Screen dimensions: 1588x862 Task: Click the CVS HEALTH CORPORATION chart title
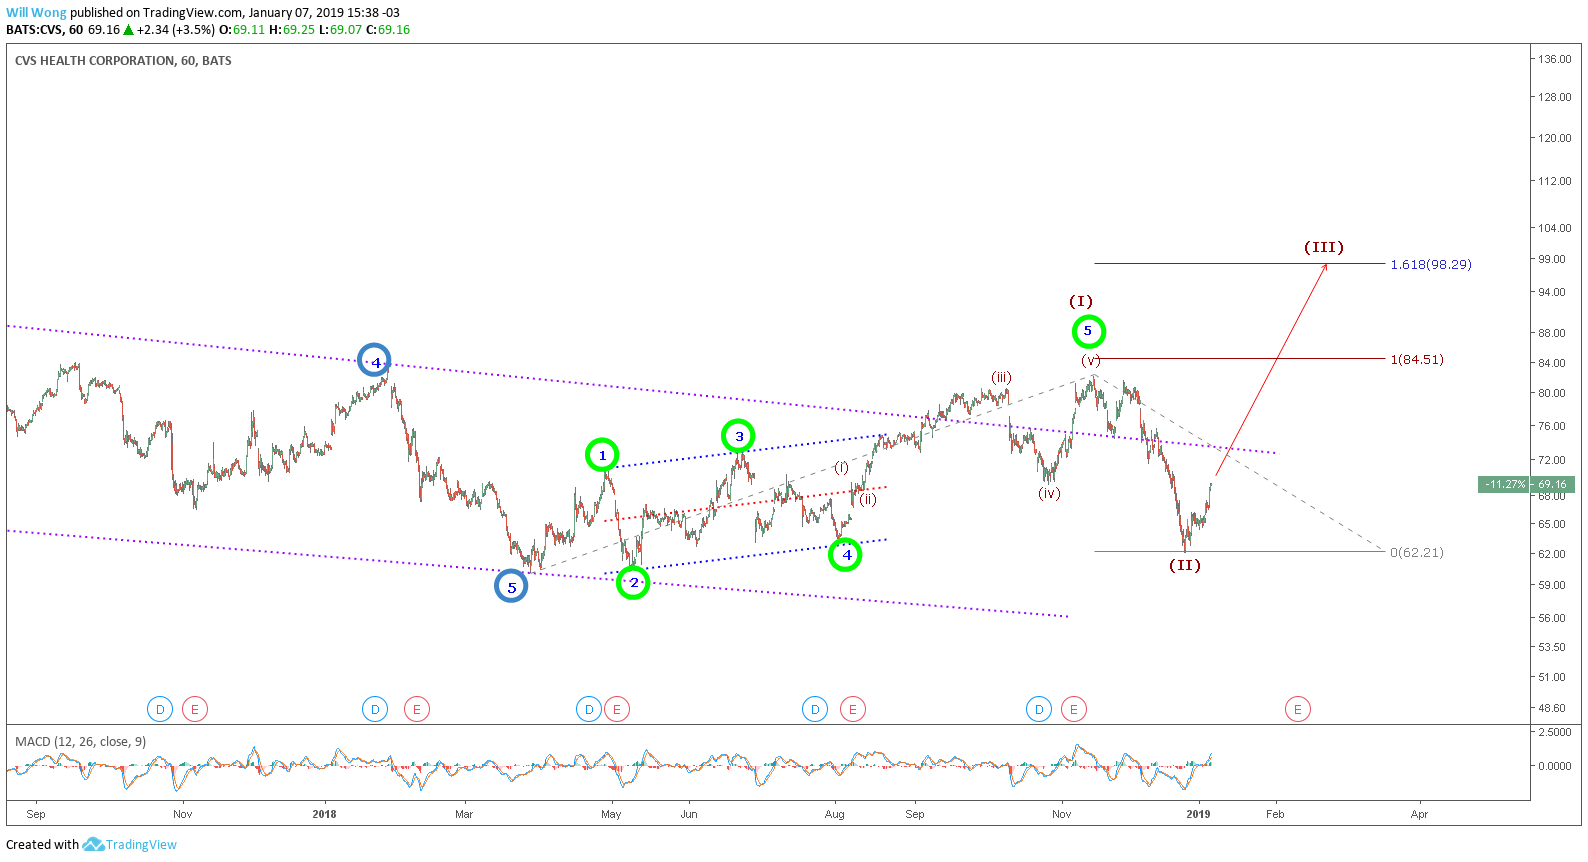[123, 61]
